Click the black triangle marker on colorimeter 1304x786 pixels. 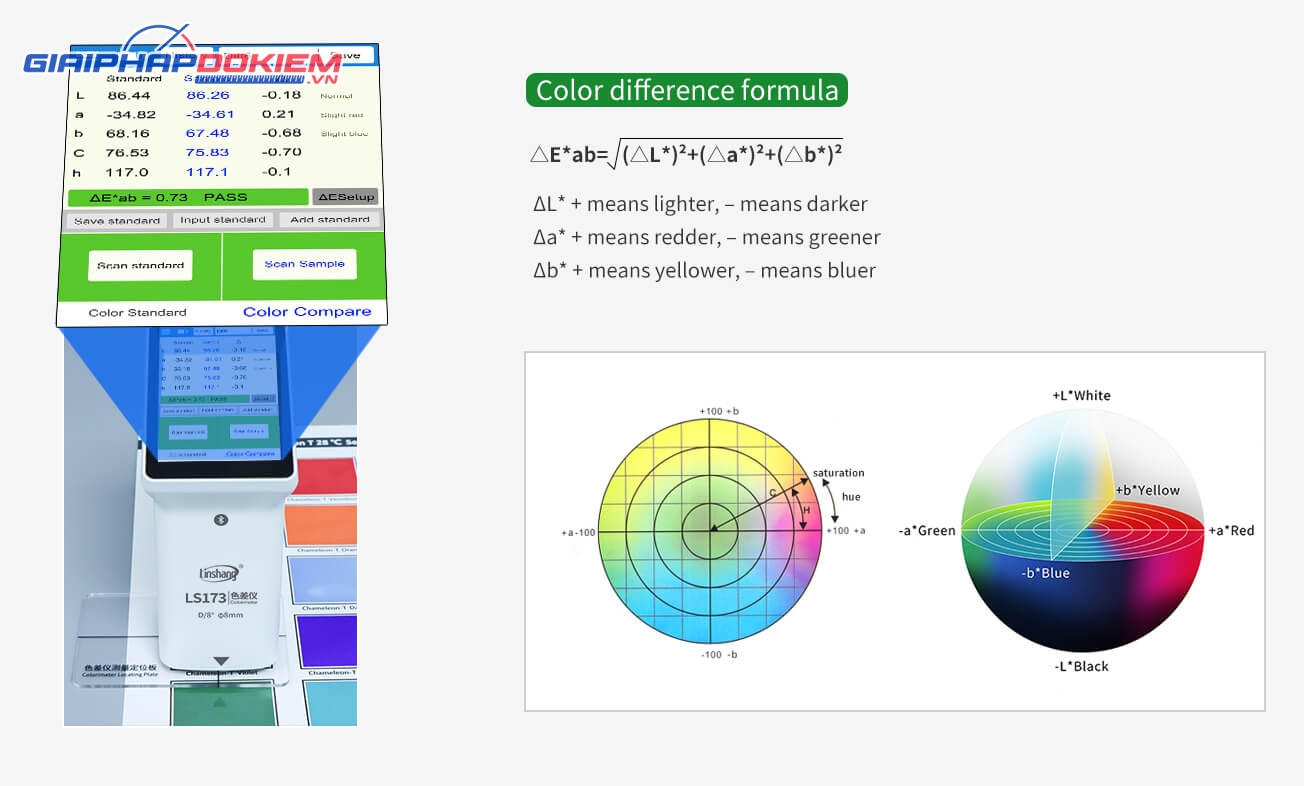pos(221,661)
